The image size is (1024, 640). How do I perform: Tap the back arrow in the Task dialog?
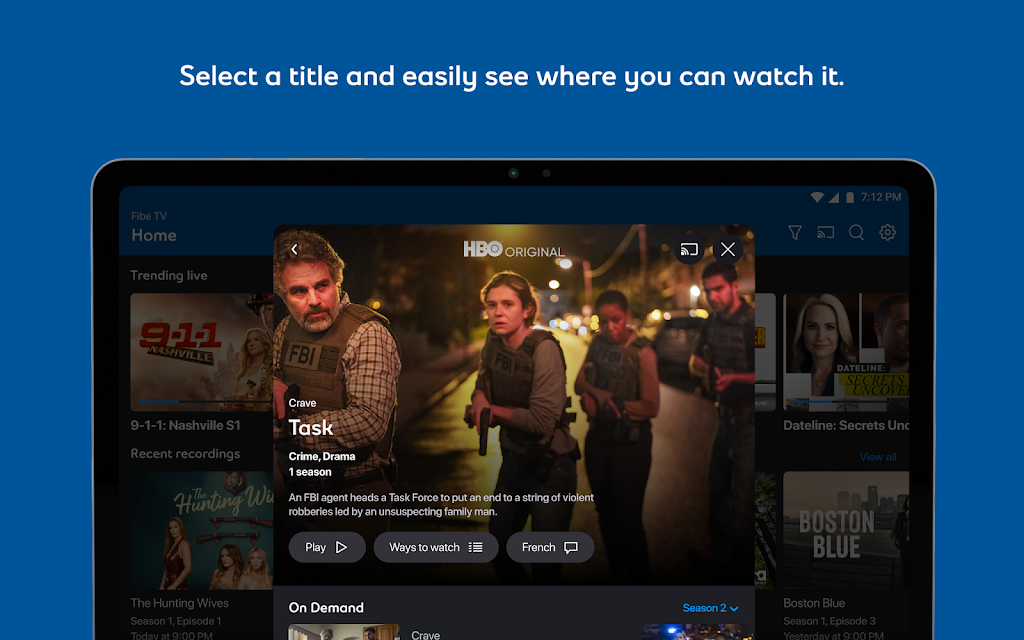click(x=294, y=250)
